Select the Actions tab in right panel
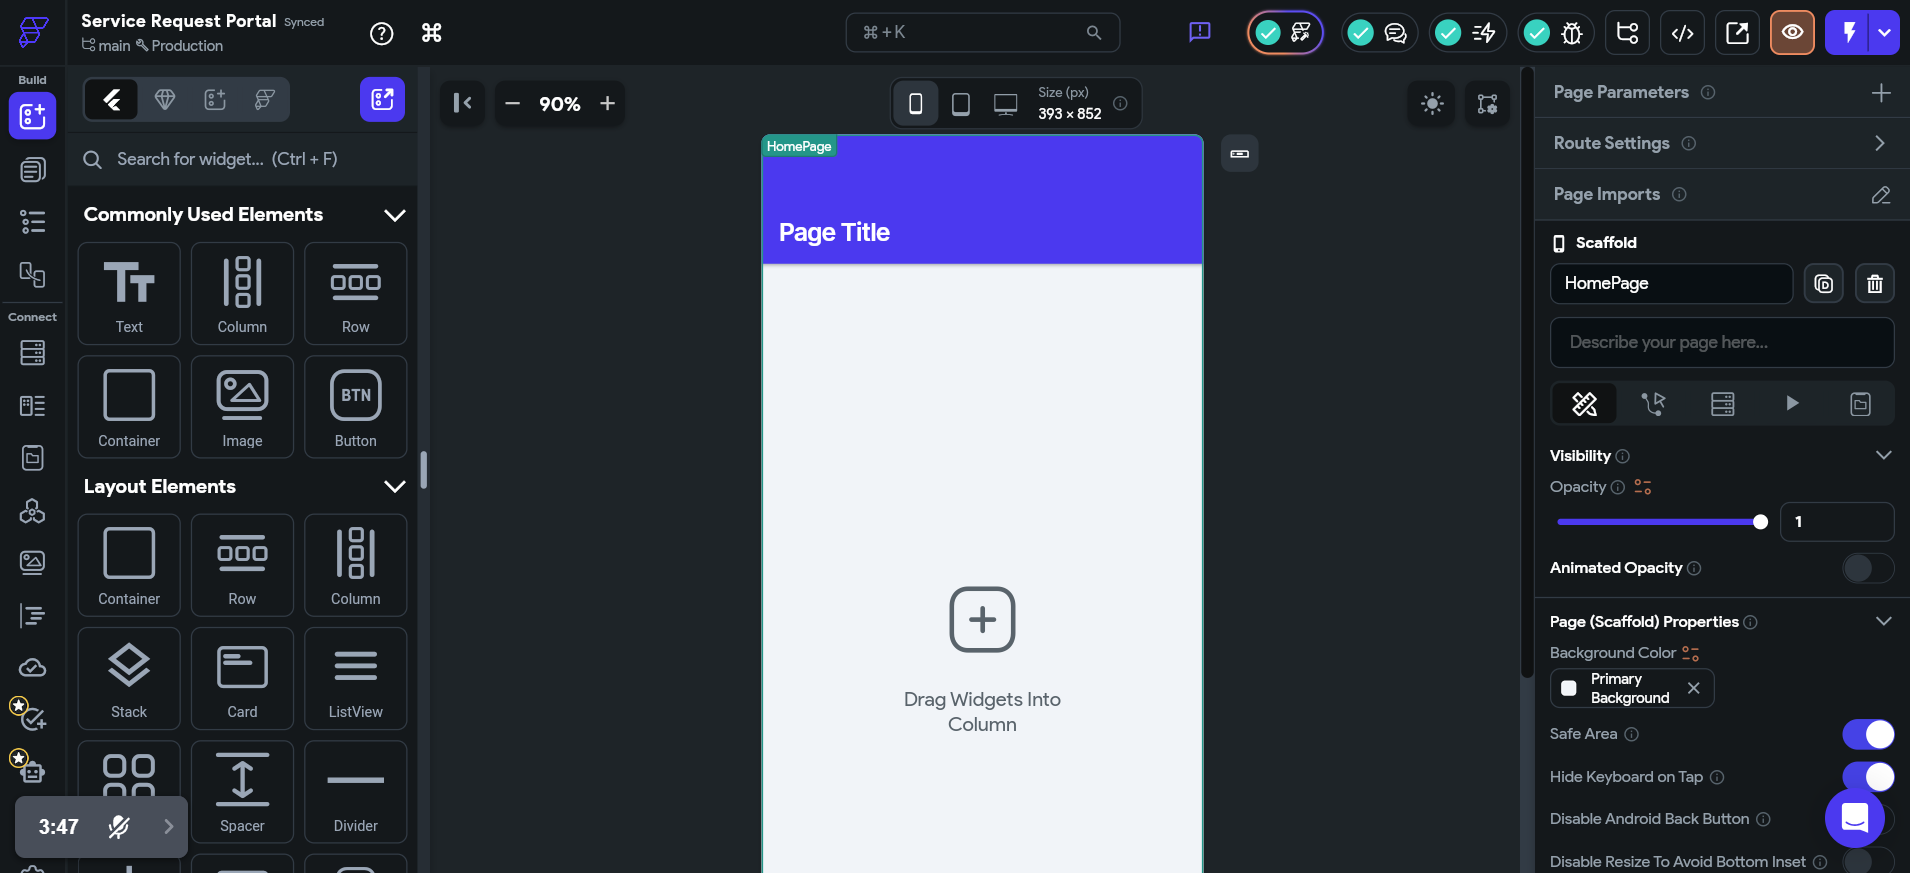Screen dimensions: 1910x873 pos(1653,404)
